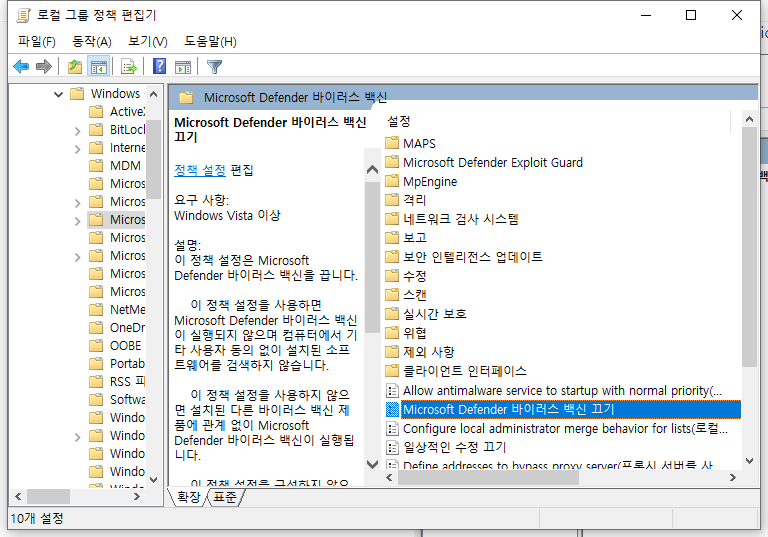Switch to the 표준 tab
This screenshot has height=537, width=768.
tap(225, 497)
